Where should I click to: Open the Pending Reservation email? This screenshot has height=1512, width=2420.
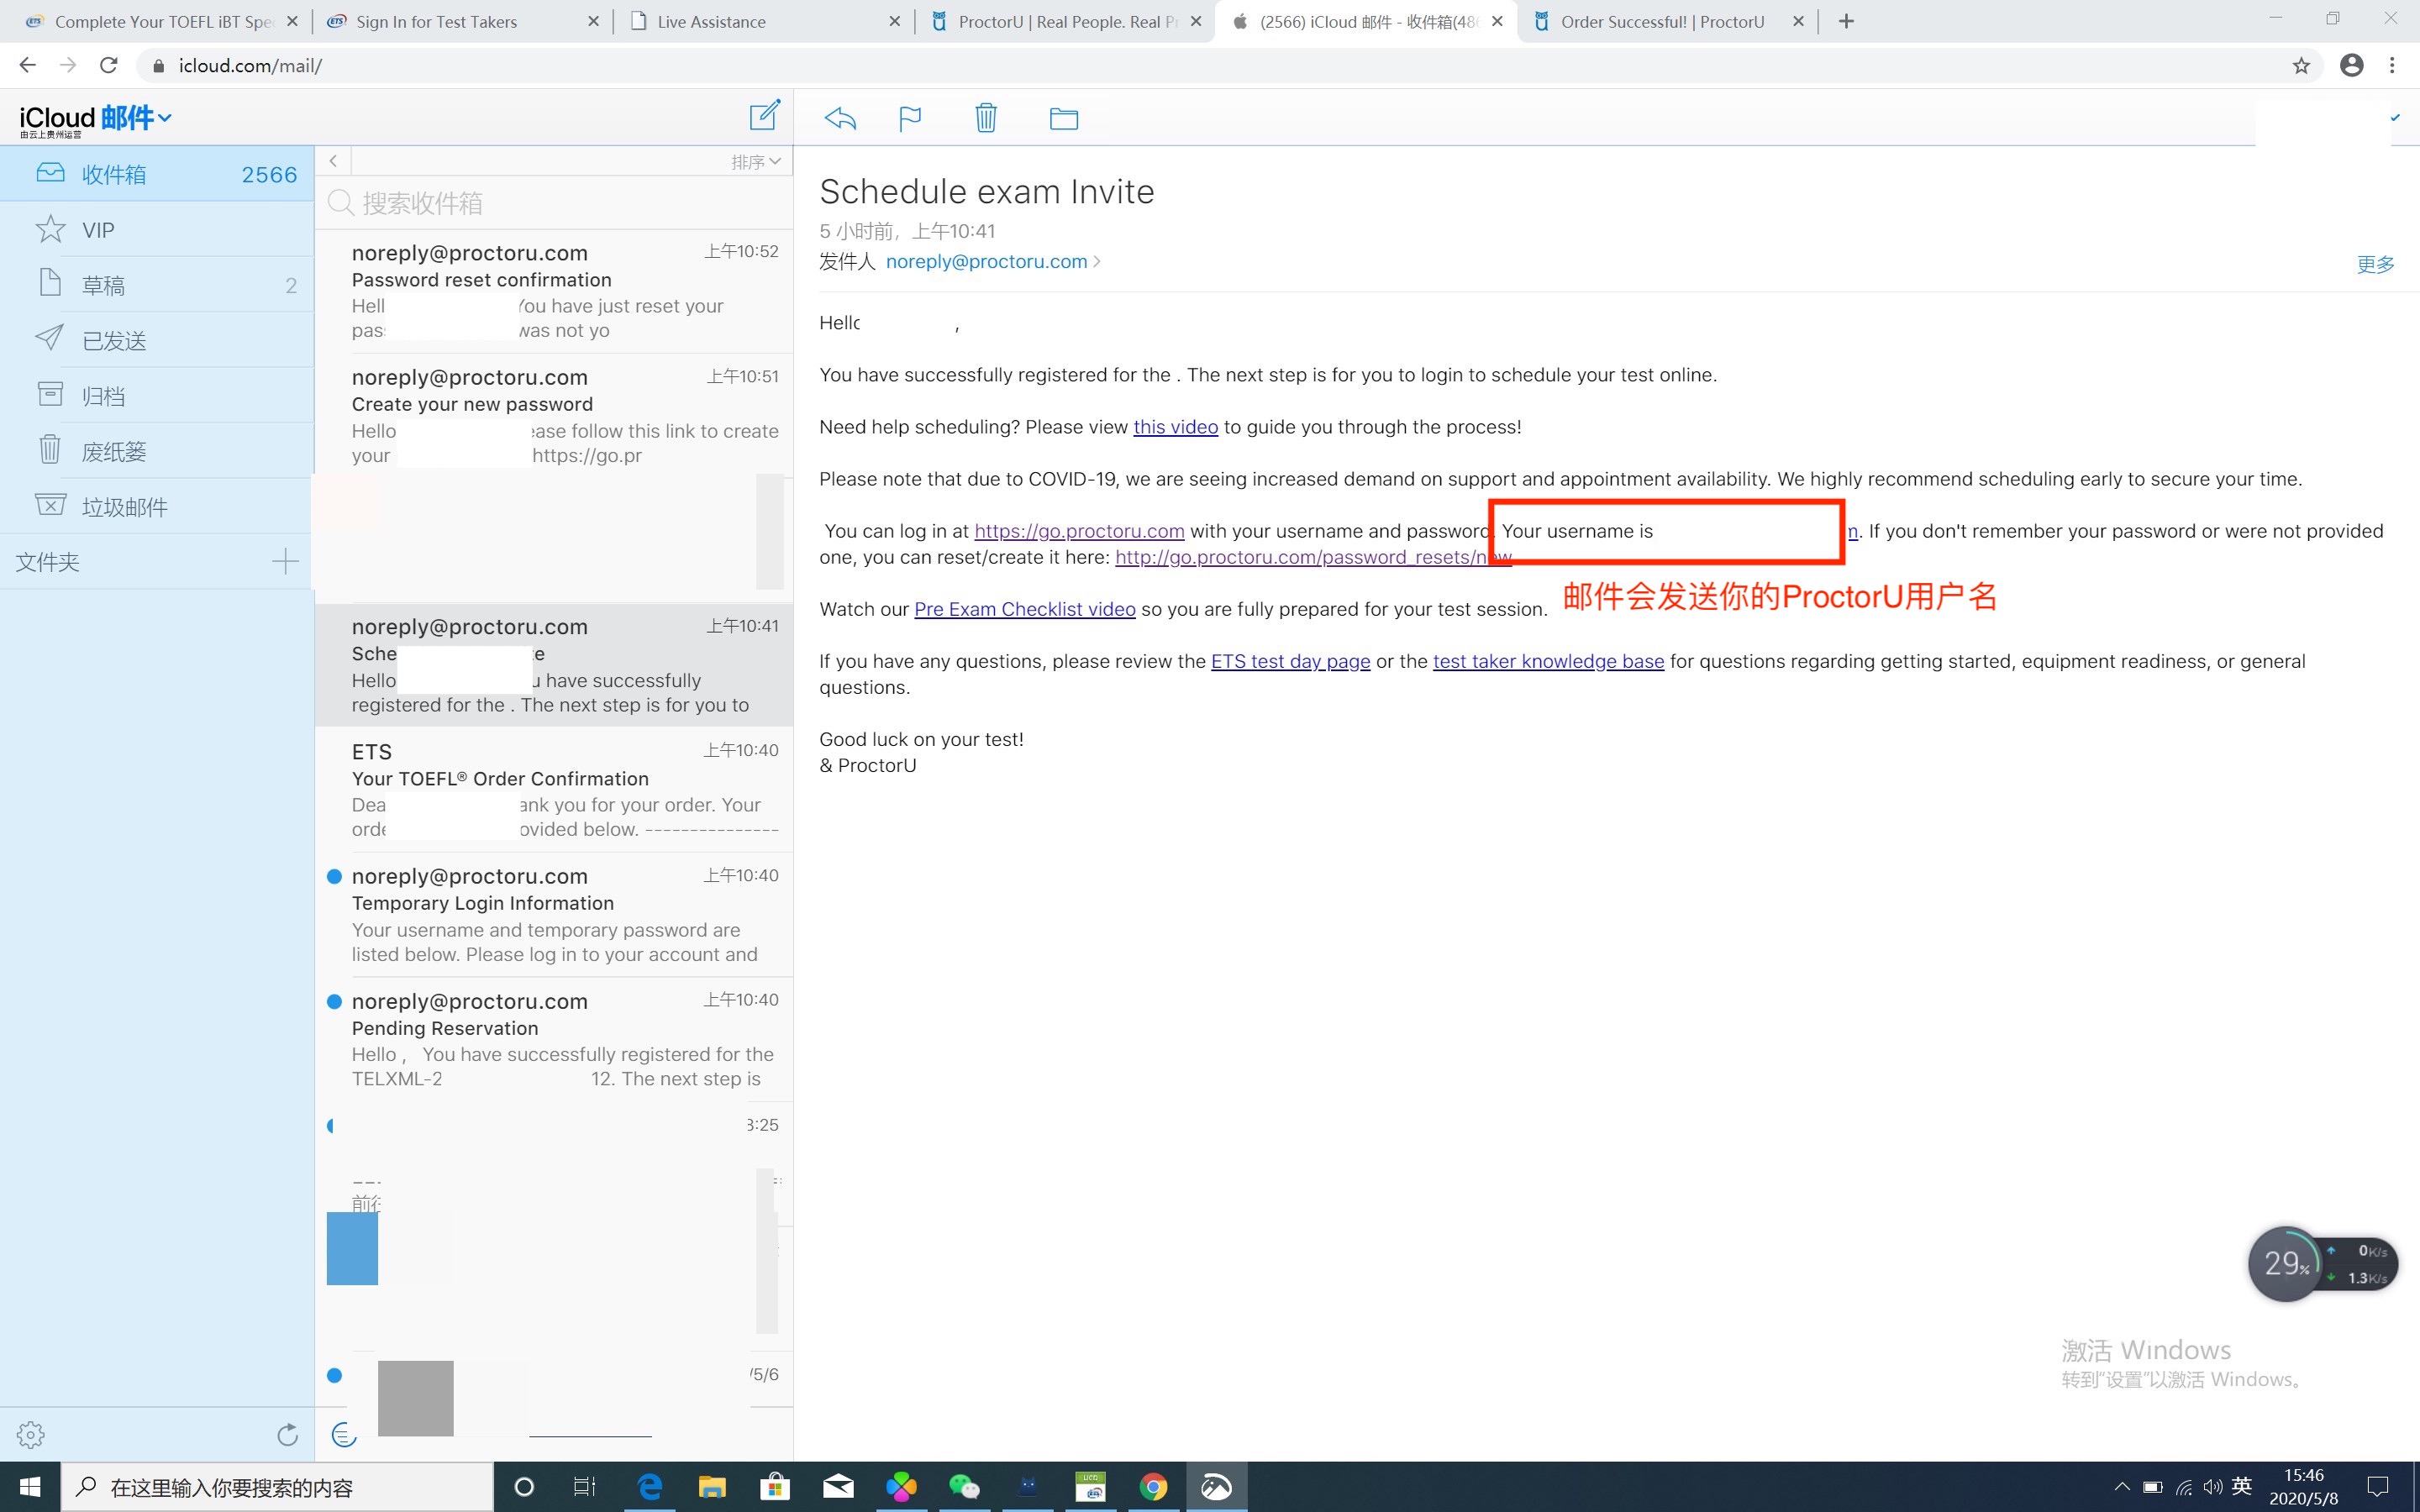(x=554, y=1039)
